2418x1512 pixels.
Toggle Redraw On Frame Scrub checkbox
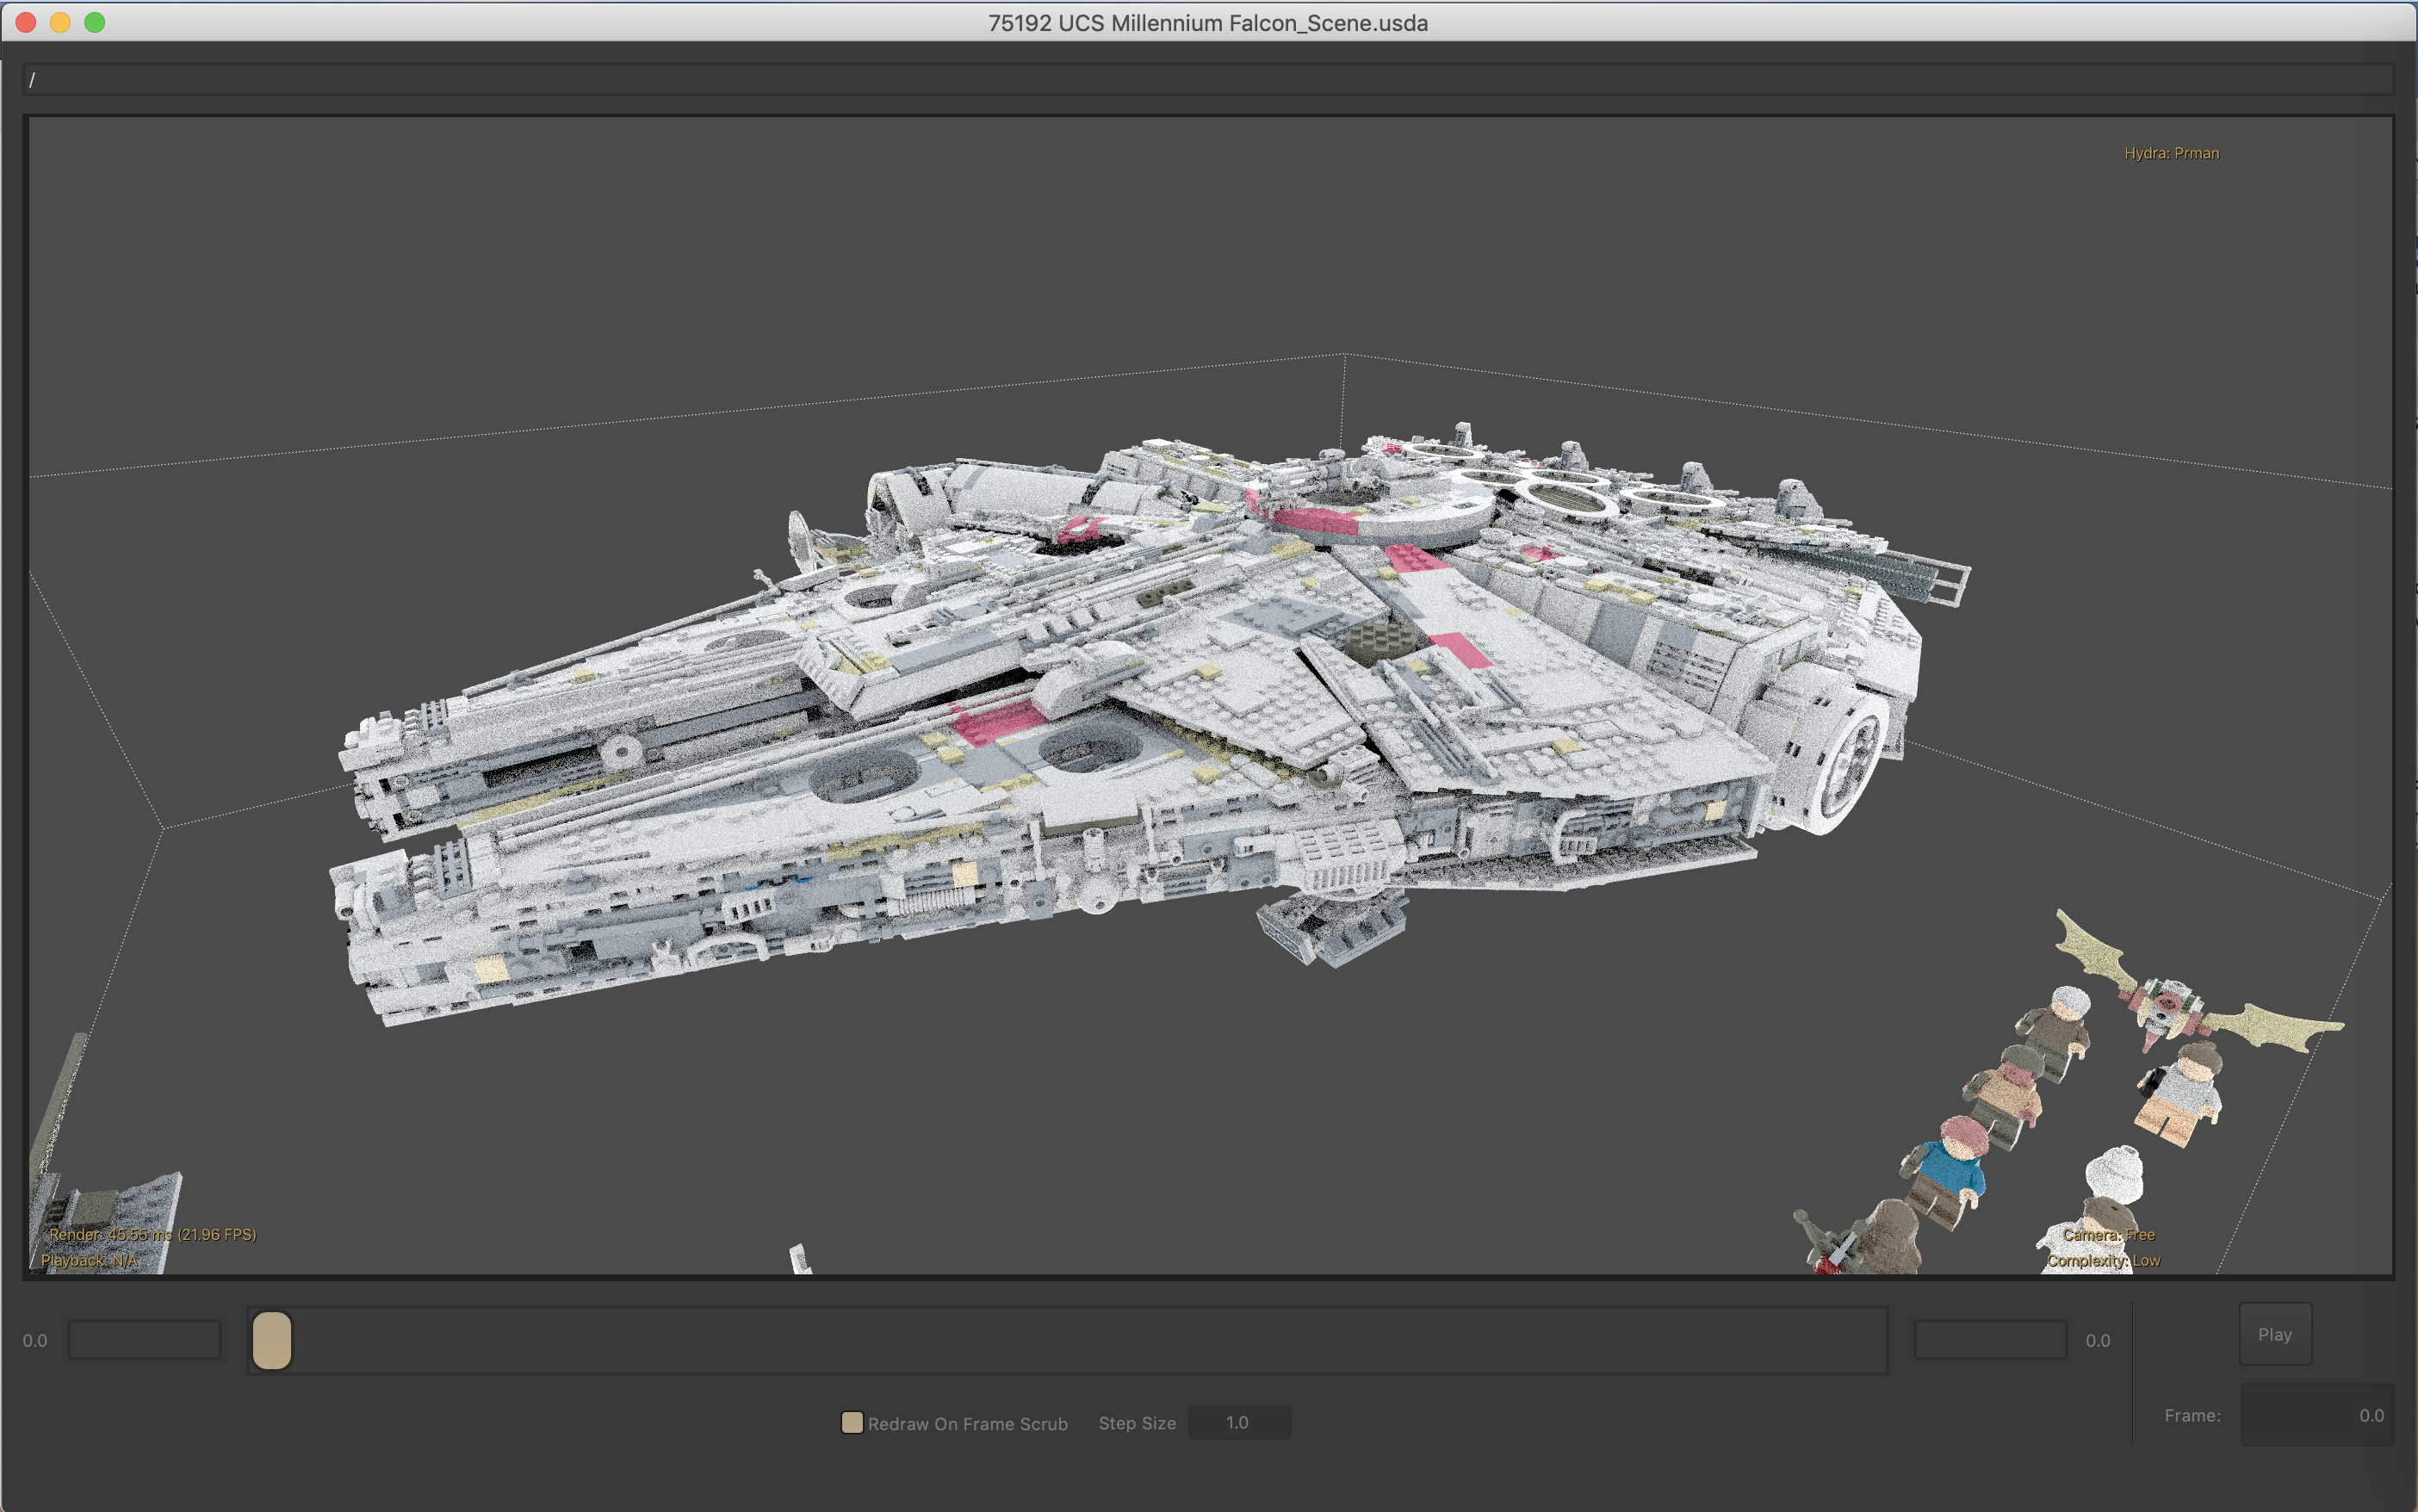(852, 1422)
